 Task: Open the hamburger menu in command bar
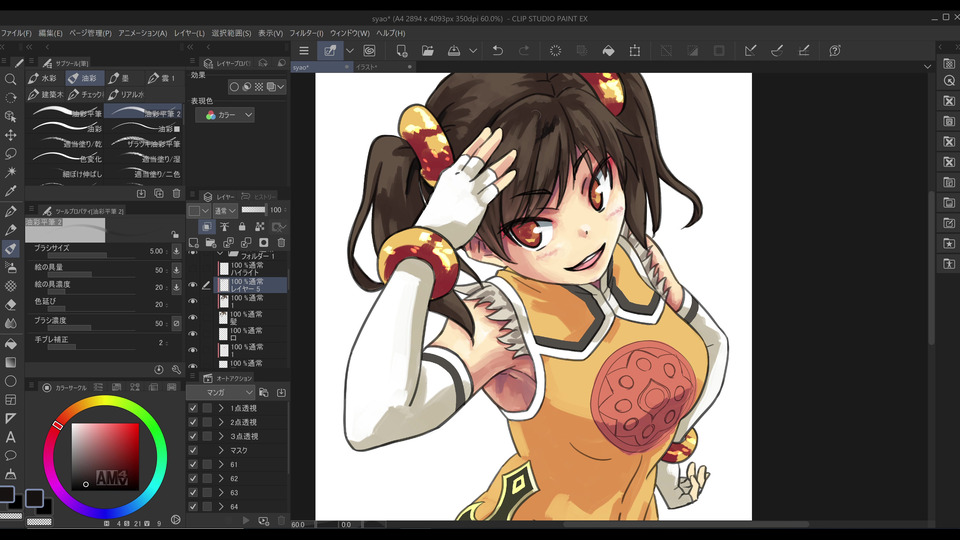click(304, 51)
